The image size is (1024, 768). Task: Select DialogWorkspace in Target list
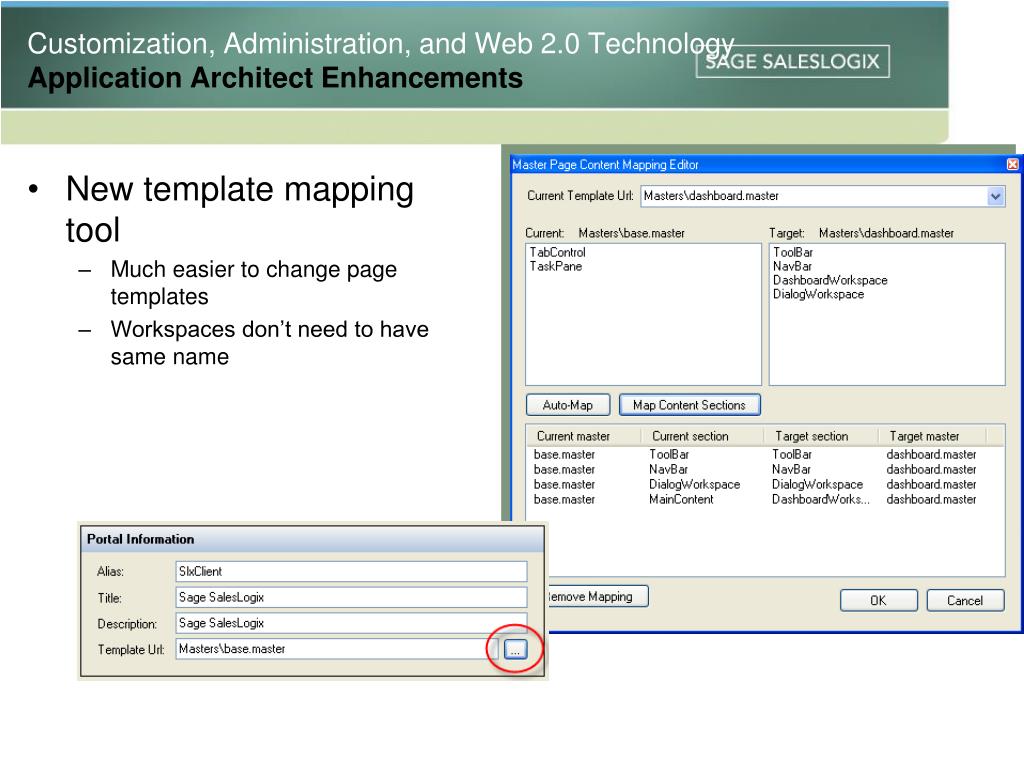click(818, 295)
